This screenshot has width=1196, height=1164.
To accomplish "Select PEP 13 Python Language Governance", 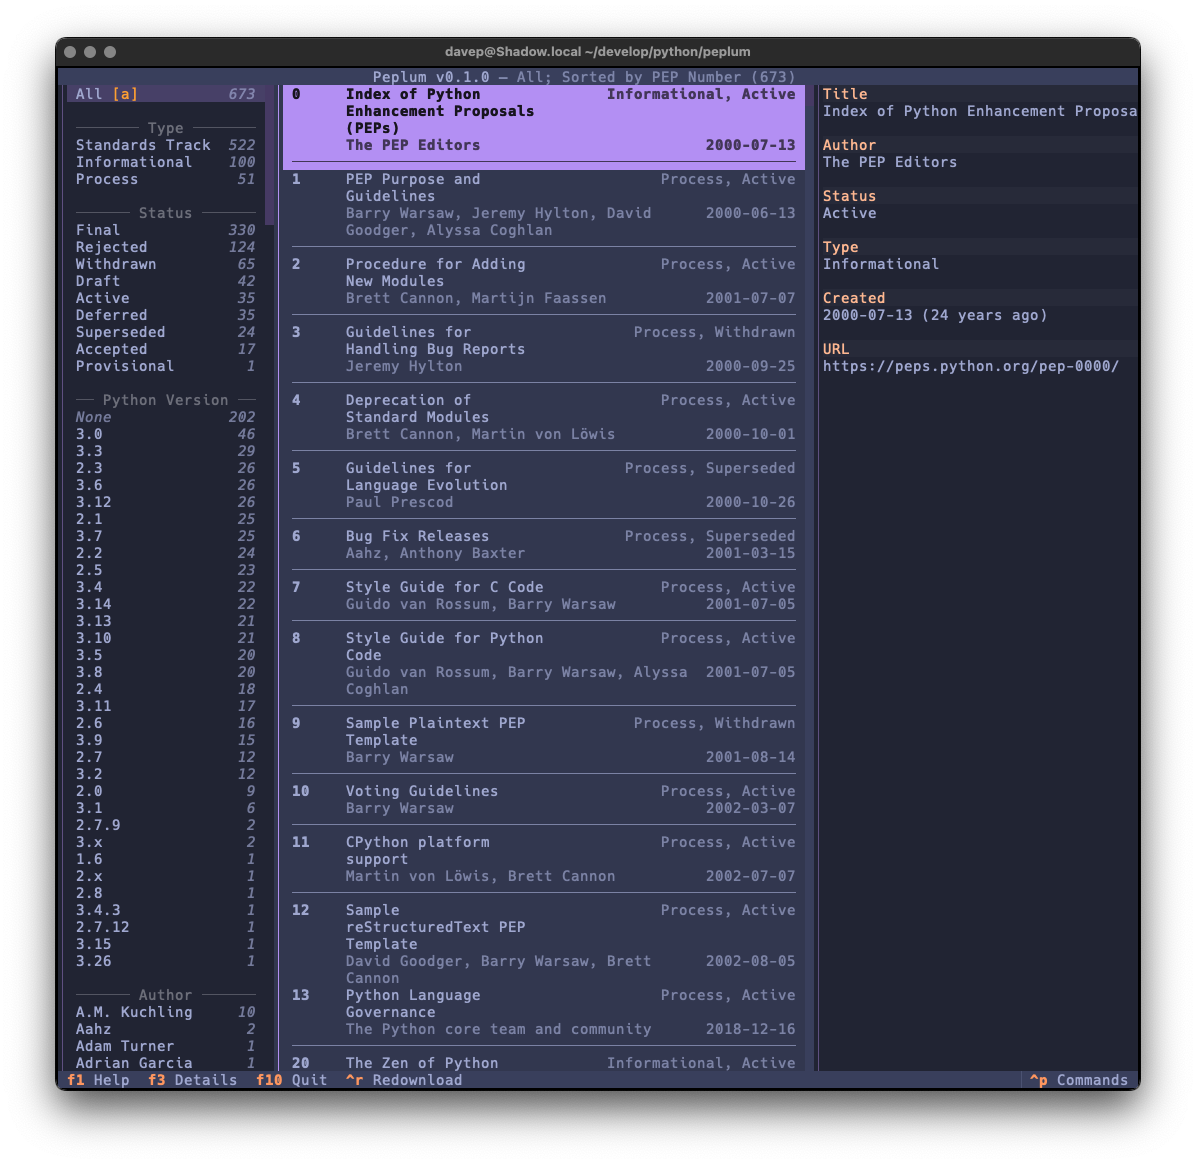I will [x=543, y=1012].
